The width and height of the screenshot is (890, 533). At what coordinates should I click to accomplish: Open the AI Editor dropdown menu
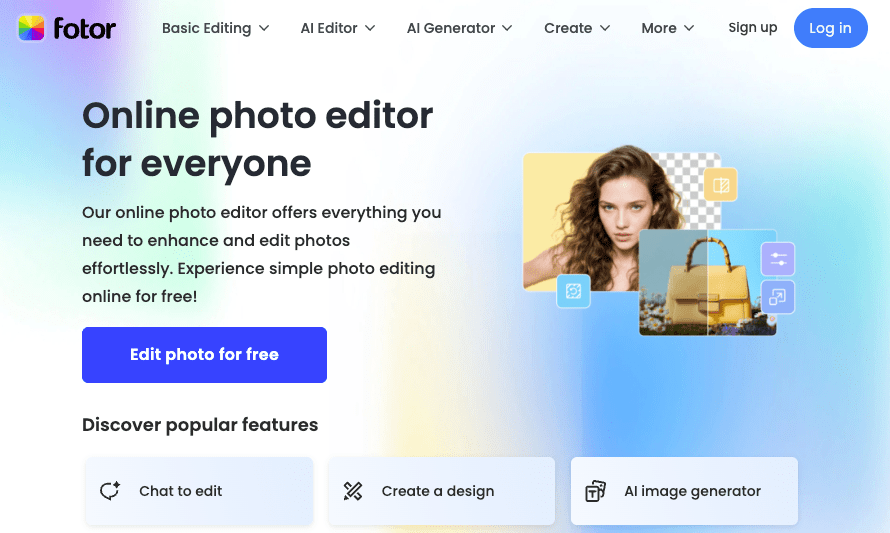click(x=337, y=28)
